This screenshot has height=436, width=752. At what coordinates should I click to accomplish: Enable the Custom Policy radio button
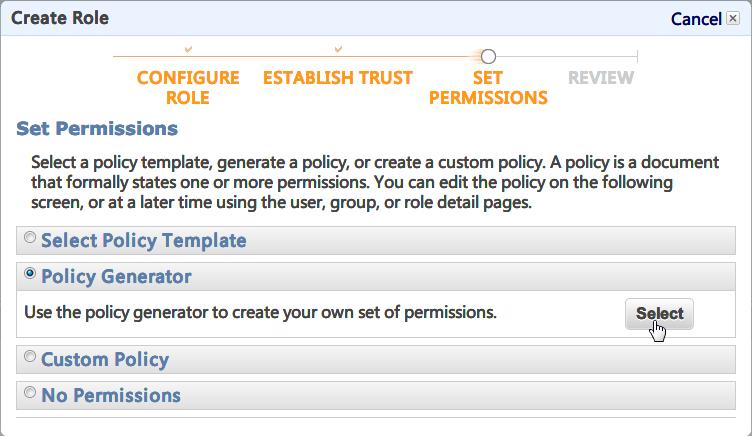point(30,356)
